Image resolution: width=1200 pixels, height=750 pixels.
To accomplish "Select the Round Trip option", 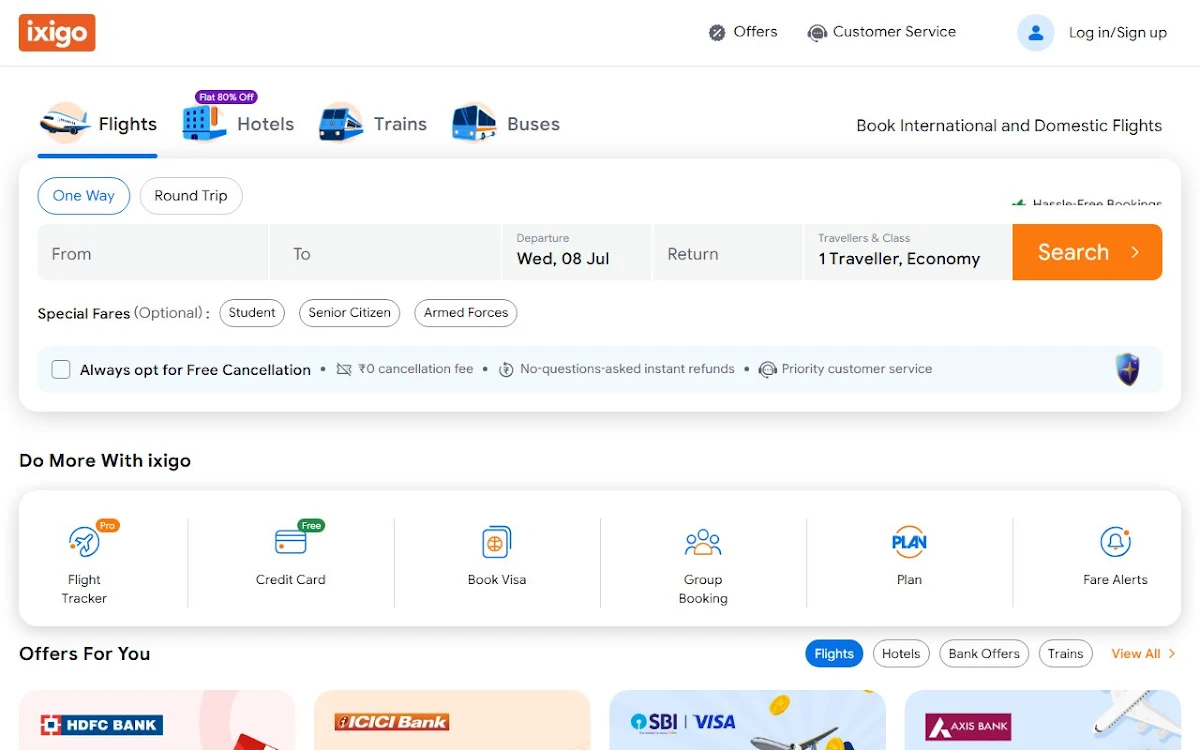I will [x=191, y=196].
